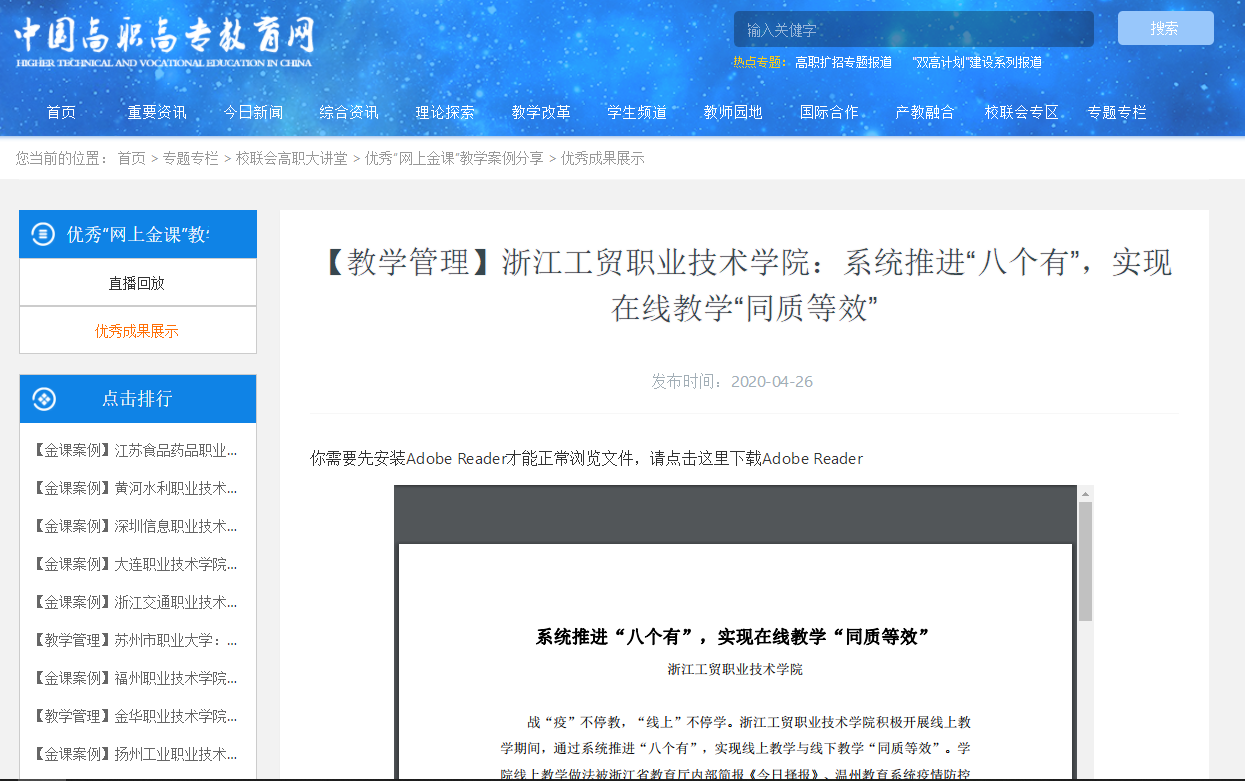
Task: Select 优秀成果展示 in the left sidebar
Action: (137, 331)
